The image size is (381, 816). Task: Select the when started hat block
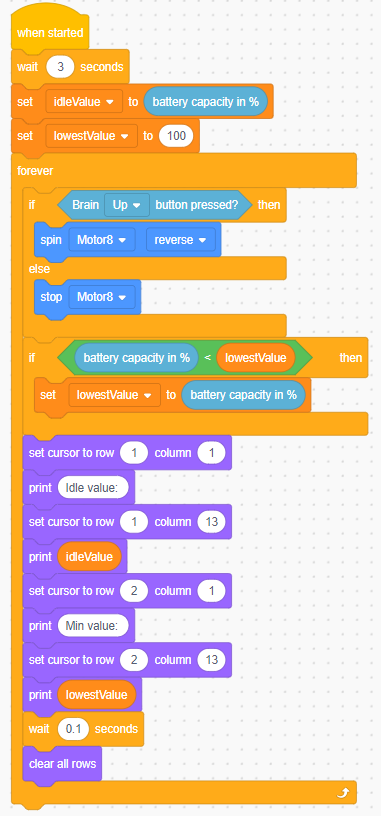tap(50, 30)
